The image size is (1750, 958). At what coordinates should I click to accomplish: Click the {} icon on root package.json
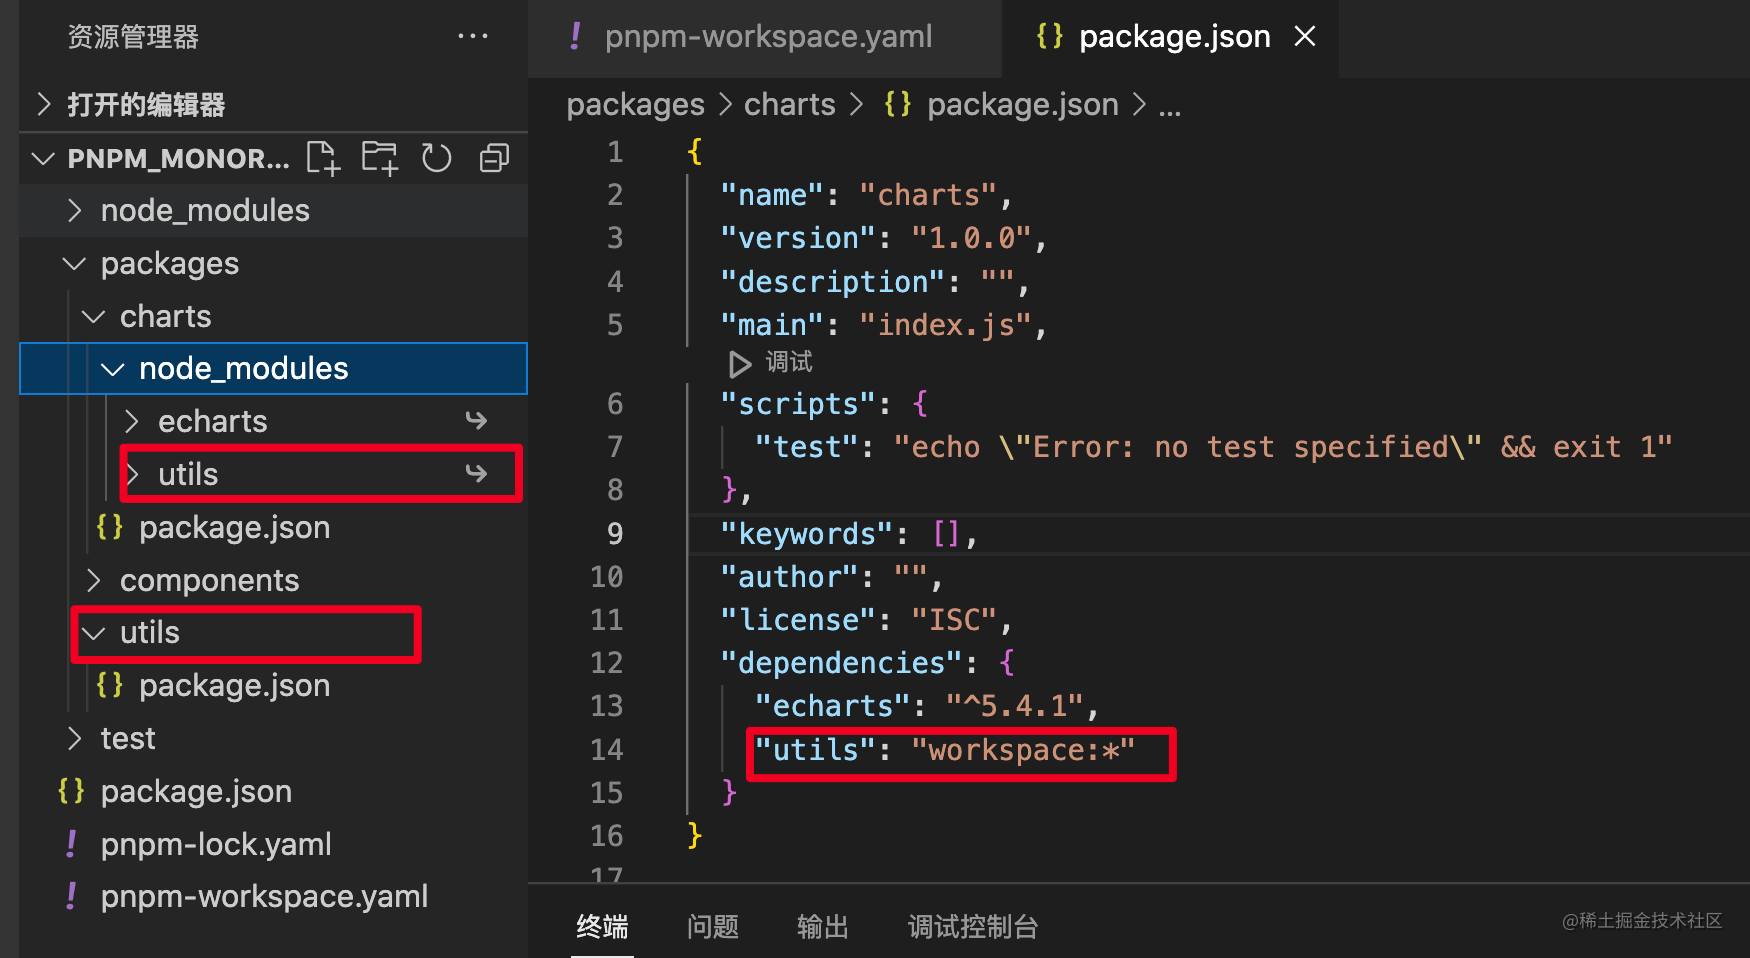tap(70, 790)
